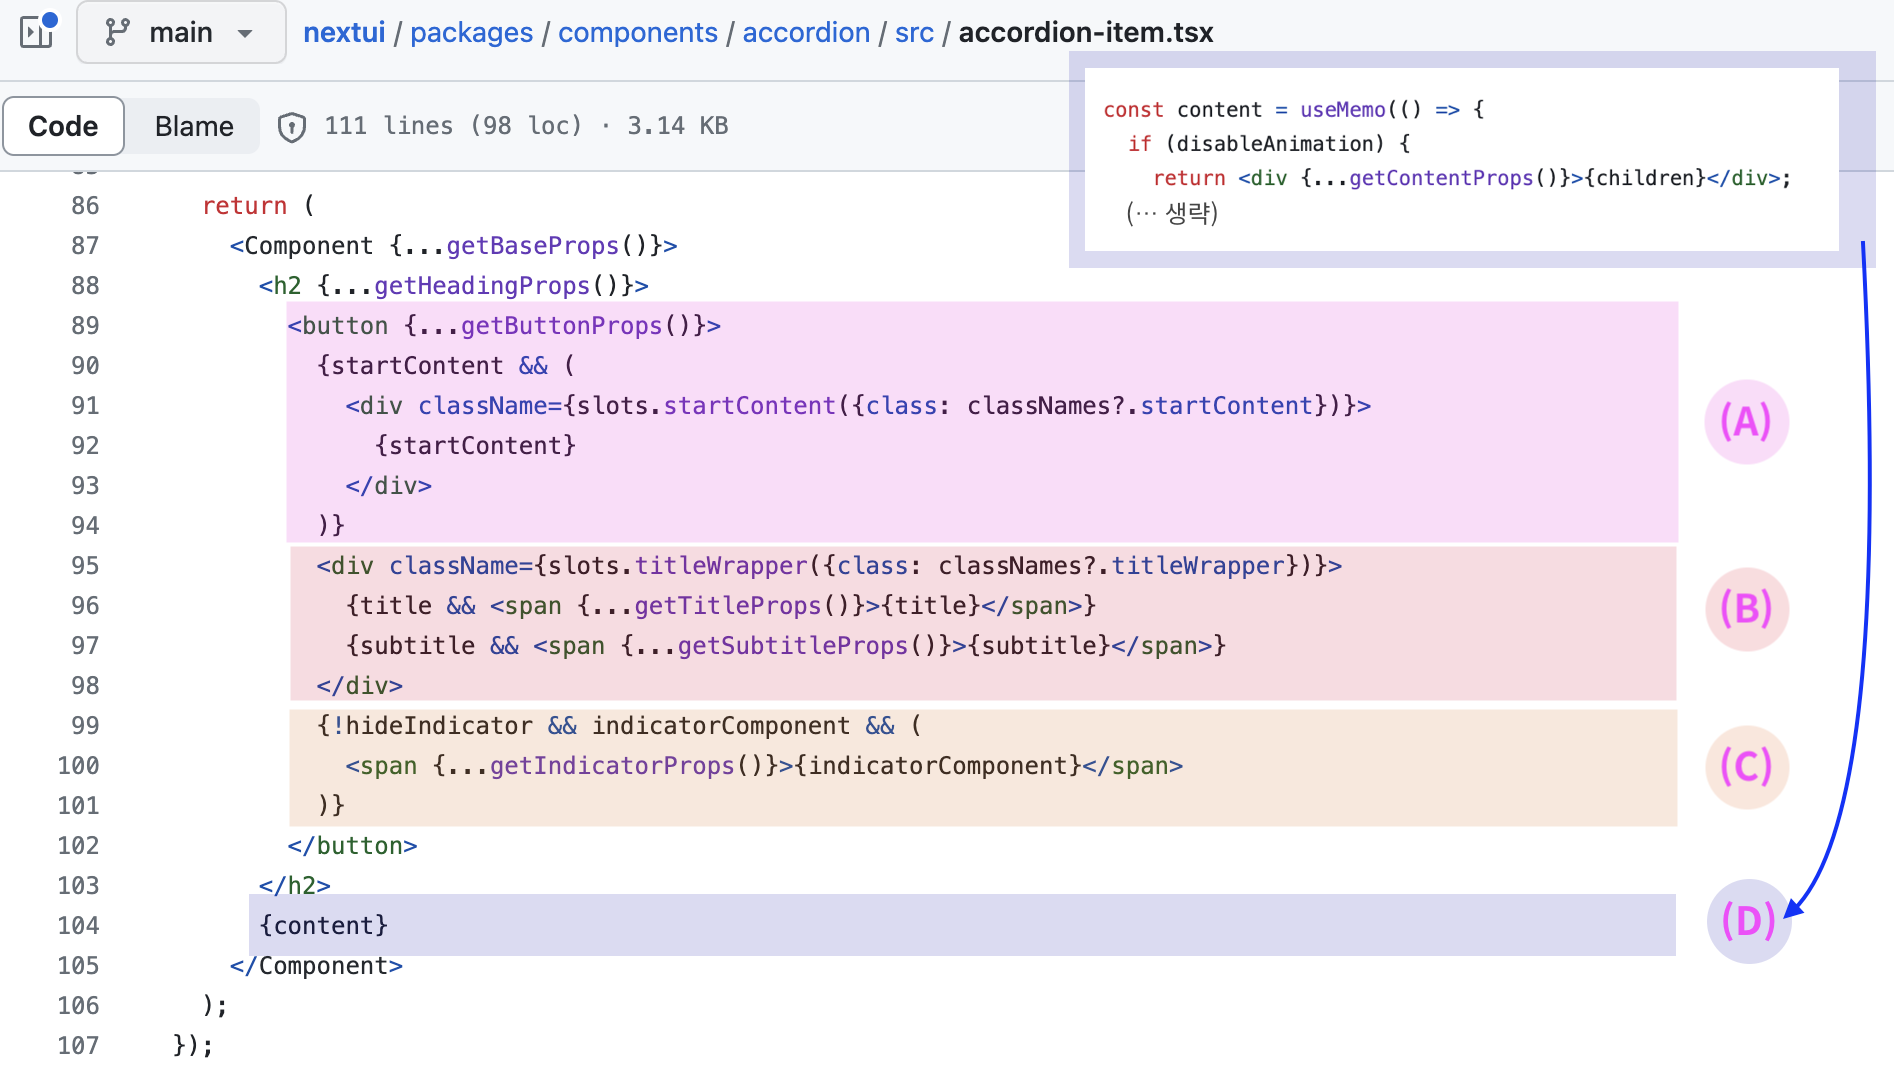Image resolution: width=1894 pixels, height=1070 pixels.
Task: Click getSubtitleProps on line 97
Action: (793, 646)
